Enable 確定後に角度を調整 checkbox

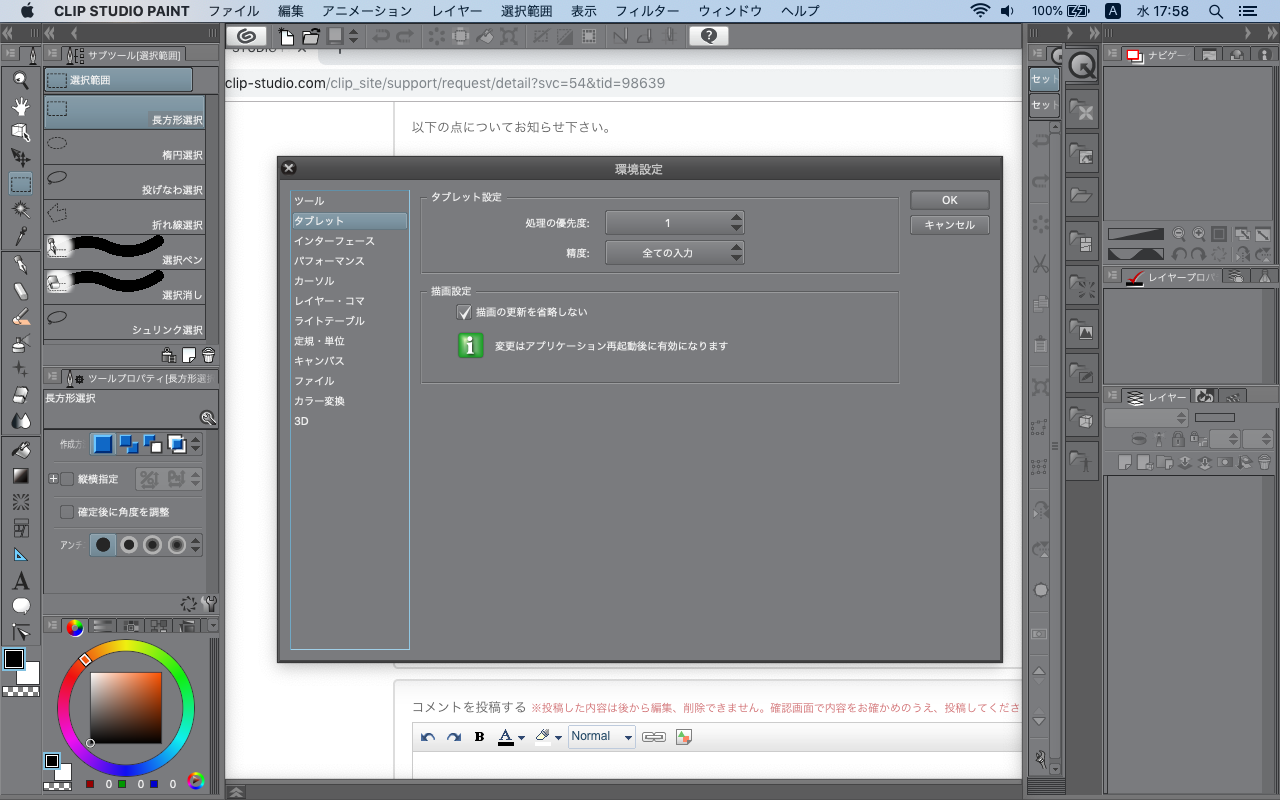click(x=68, y=512)
